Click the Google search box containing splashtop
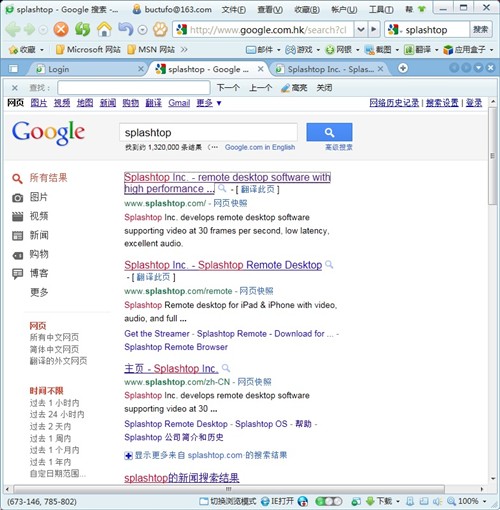The image size is (500, 510). [x=208, y=132]
